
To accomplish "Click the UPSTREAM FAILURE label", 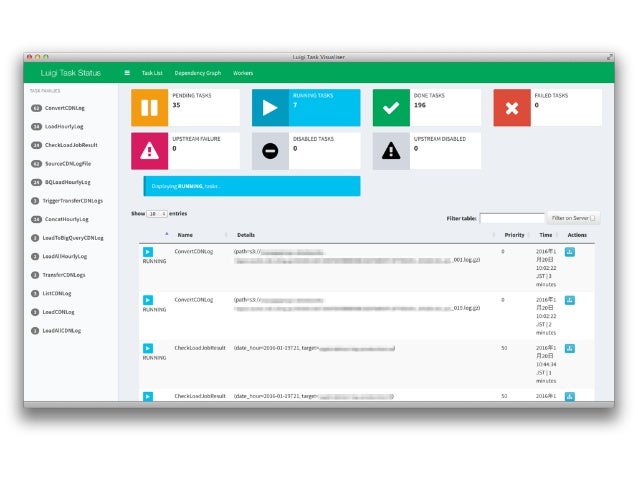I will (196, 139).
